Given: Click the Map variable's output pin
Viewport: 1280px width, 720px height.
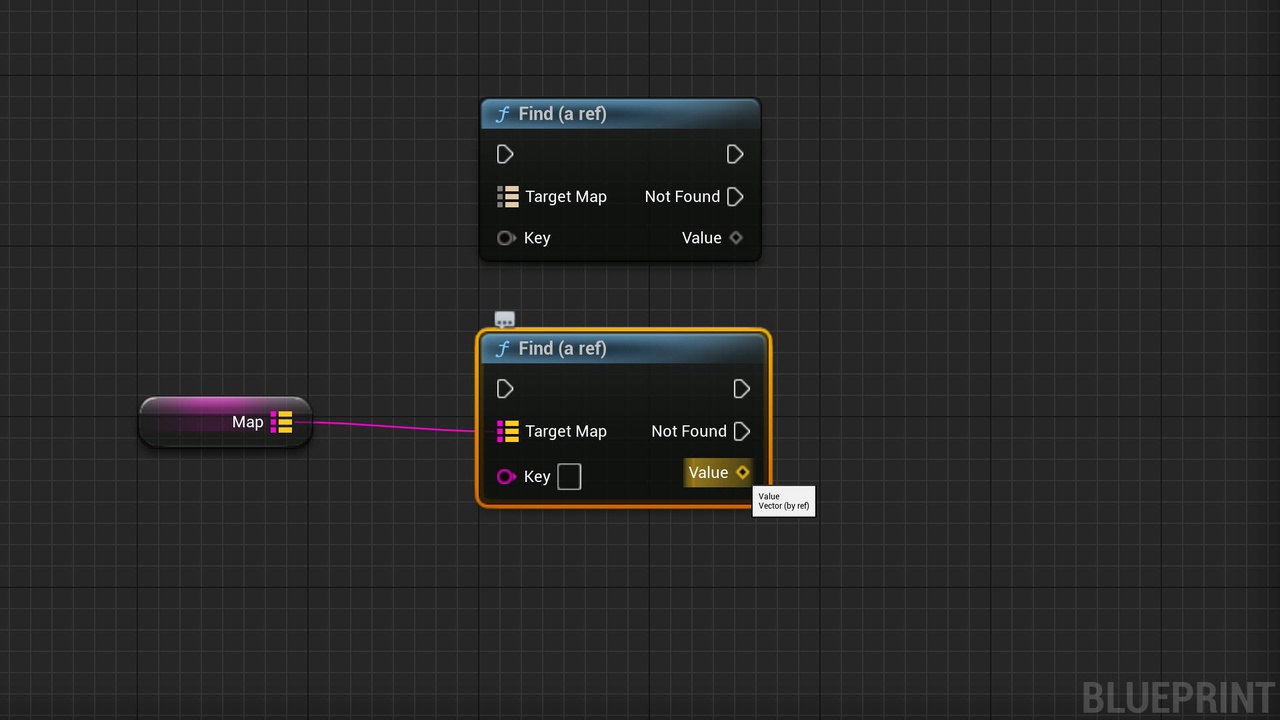Looking at the screenshot, I should pos(281,422).
